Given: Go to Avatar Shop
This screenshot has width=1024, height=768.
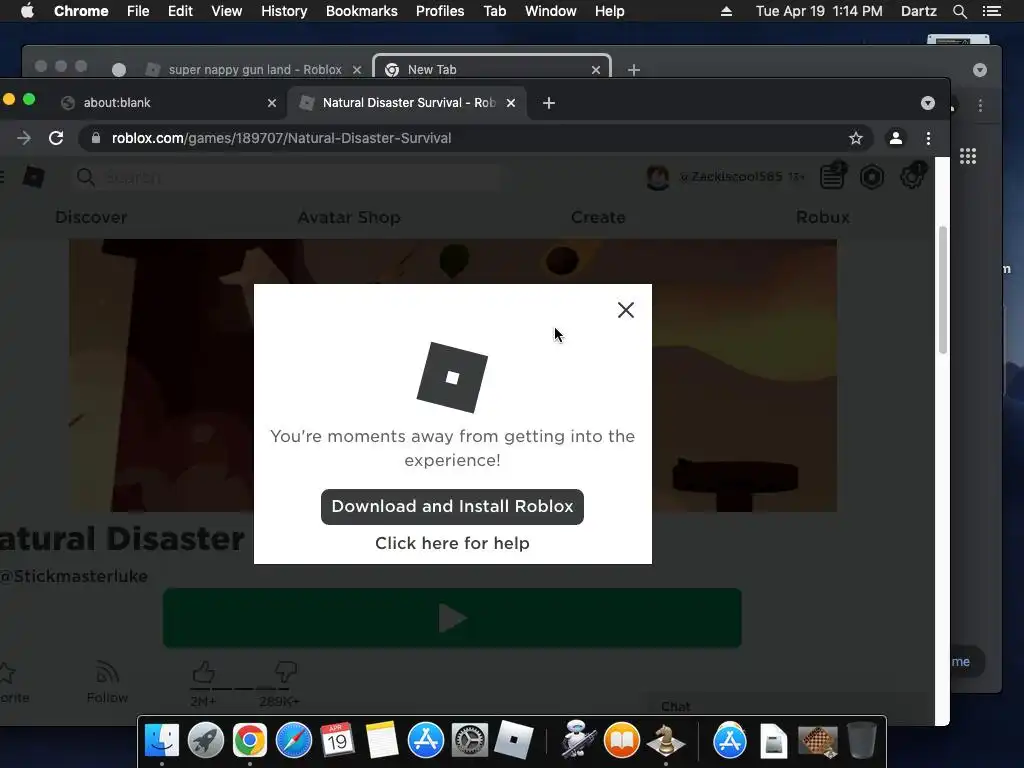Looking at the screenshot, I should pyautogui.click(x=349, y=217).
